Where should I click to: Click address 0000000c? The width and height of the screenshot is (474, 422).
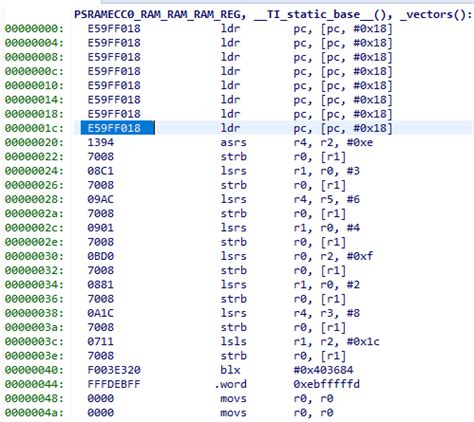pos(34,71)
